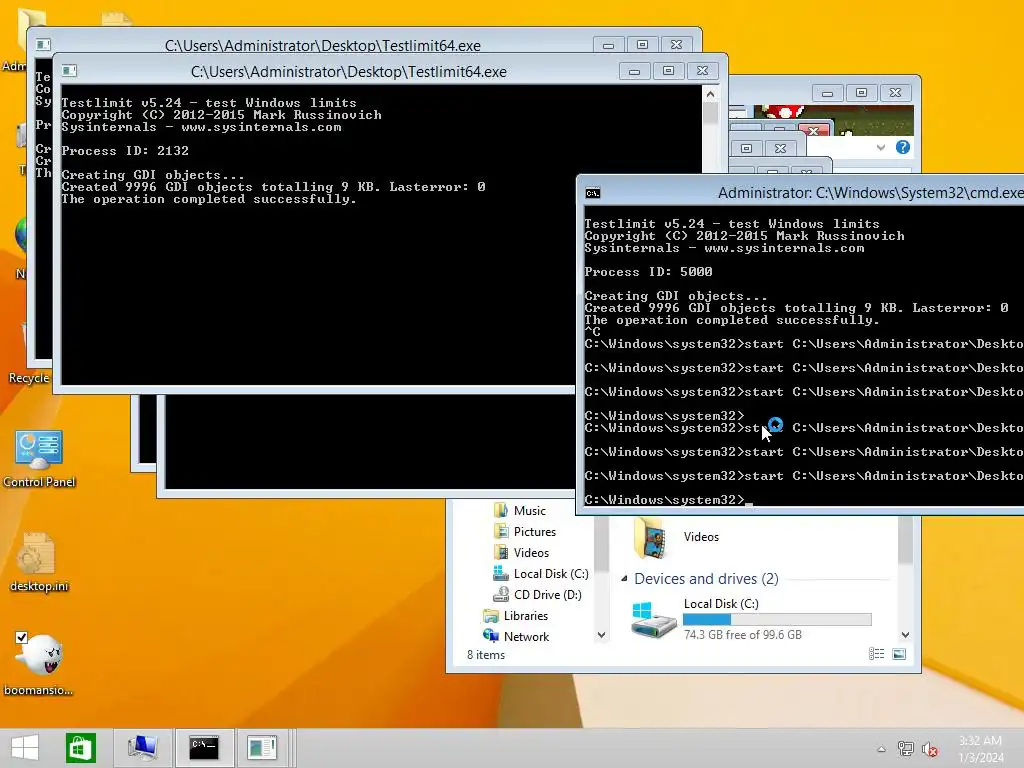This screenshot has width=1024, height=768.
Task: Open cmd.exe window system menu icon
Action: coord(593,193)
